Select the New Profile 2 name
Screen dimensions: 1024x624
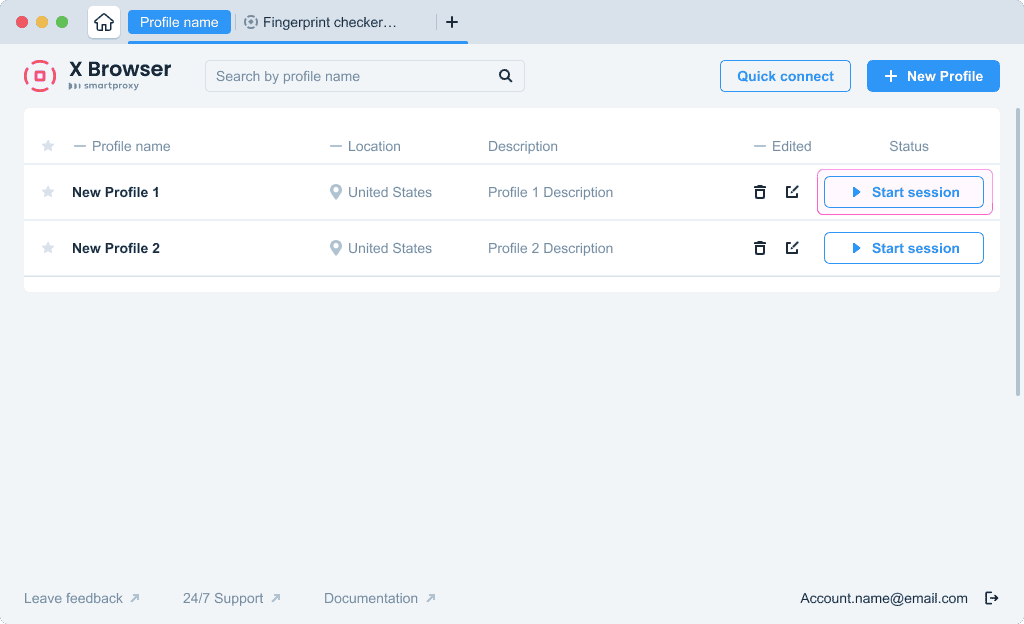coord(116,248)
